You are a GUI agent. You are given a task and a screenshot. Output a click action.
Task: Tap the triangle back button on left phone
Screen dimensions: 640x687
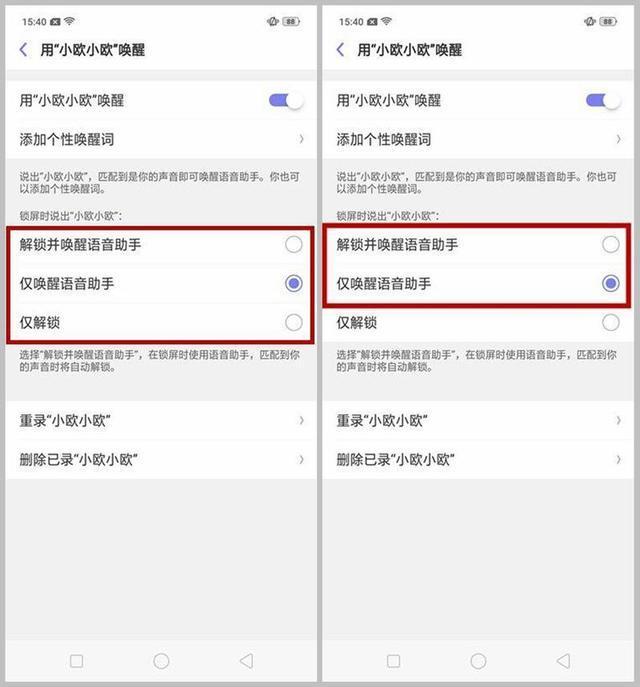(246, 661)
